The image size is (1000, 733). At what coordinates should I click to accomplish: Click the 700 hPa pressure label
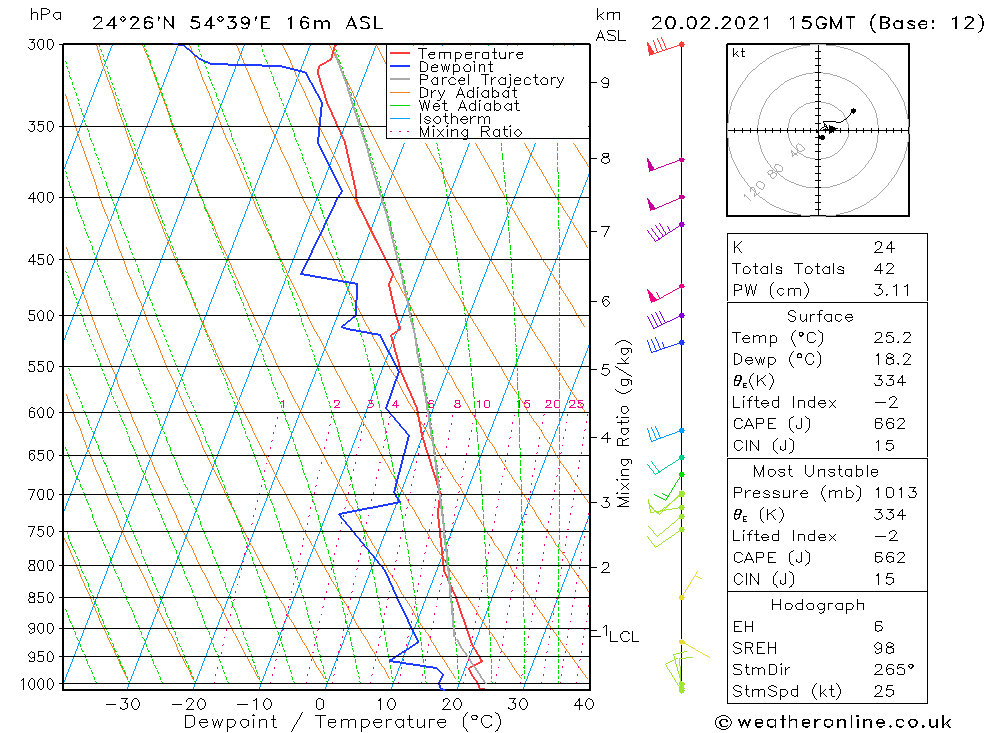point(41,494)
